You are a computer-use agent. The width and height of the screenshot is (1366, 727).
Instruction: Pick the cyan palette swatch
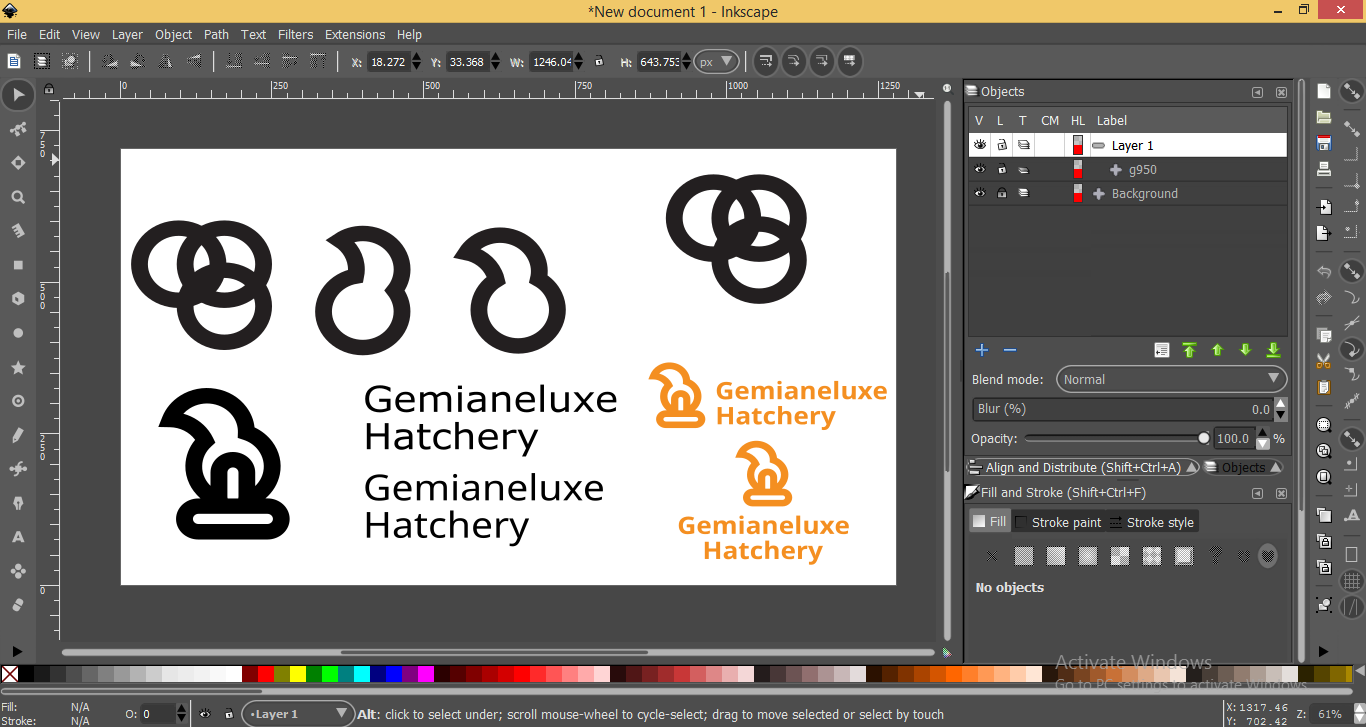point(362,674)
